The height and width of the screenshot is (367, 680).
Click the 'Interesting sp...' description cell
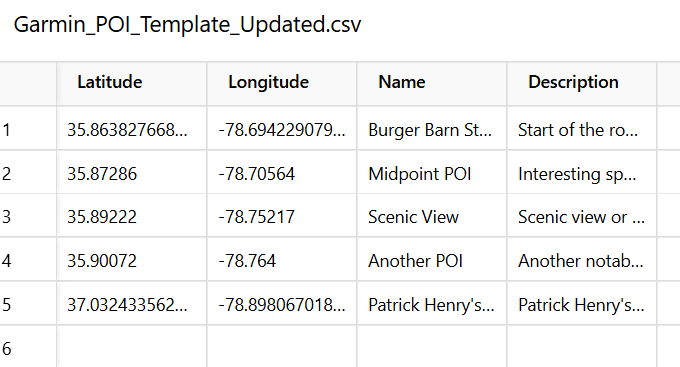(582, 173)
